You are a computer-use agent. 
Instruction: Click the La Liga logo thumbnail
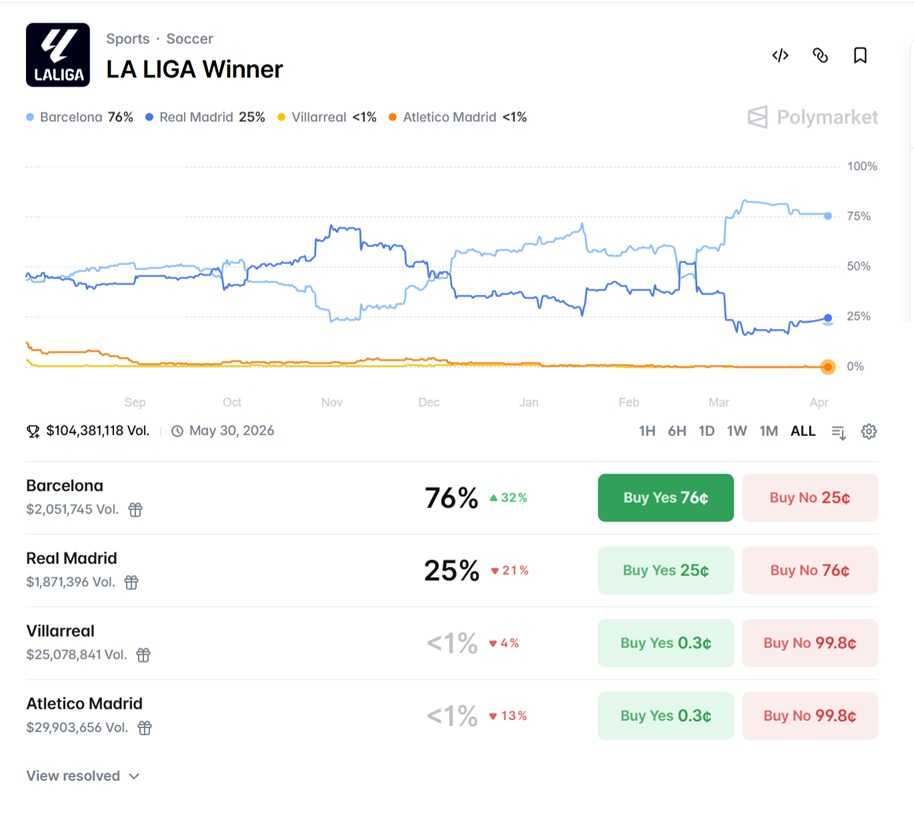(57, 55)
